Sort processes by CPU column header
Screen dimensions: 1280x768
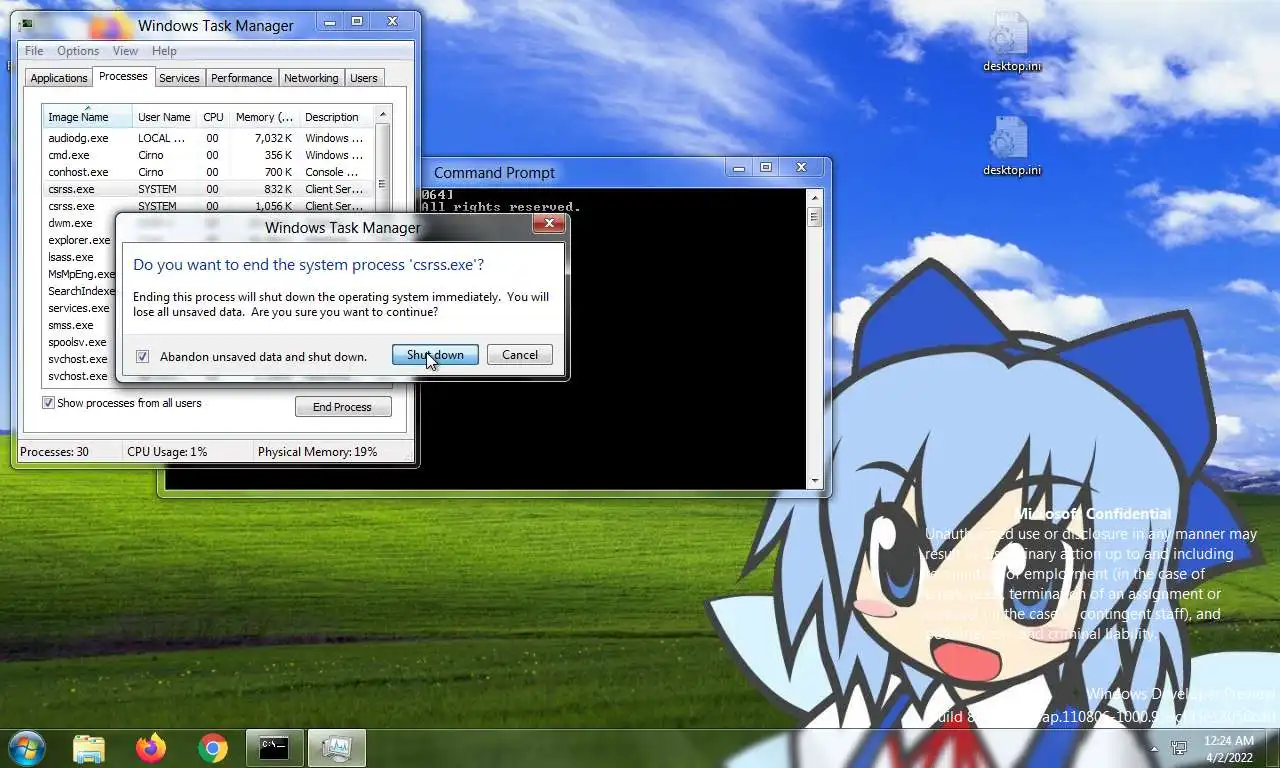(213, 117)
